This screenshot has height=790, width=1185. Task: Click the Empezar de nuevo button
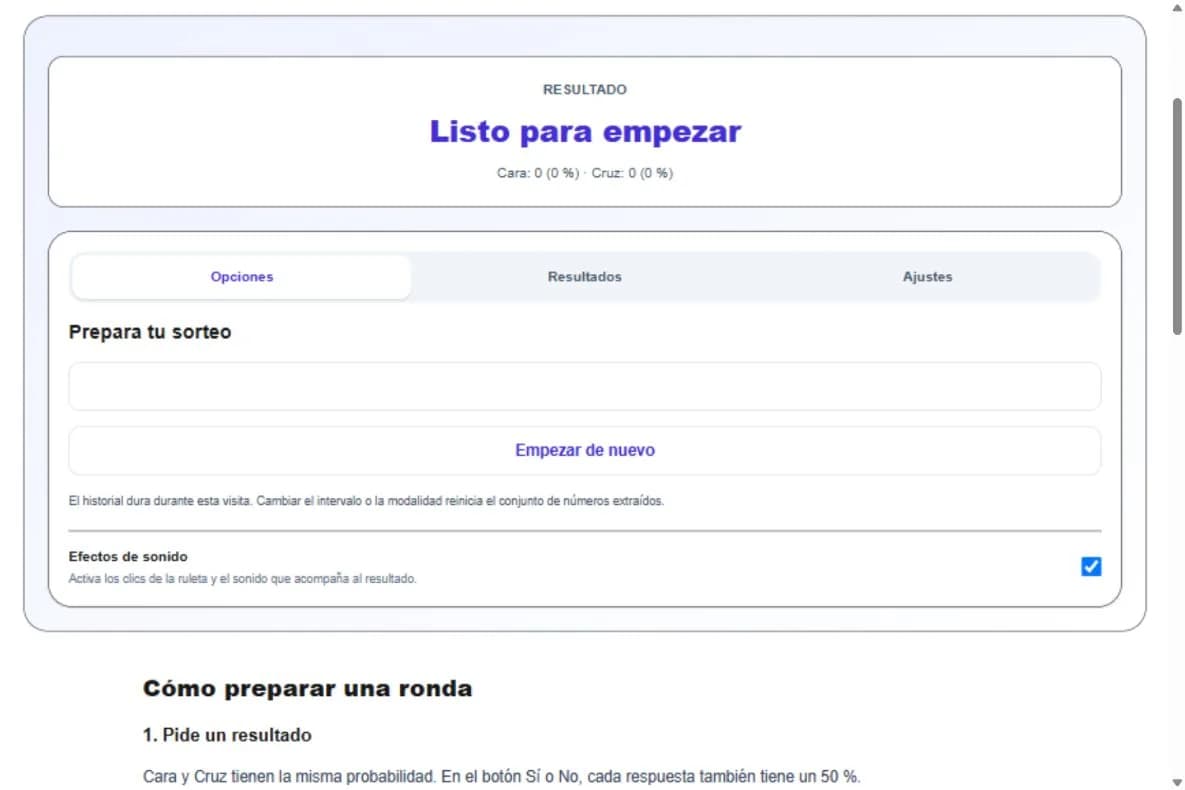point(584,451)
